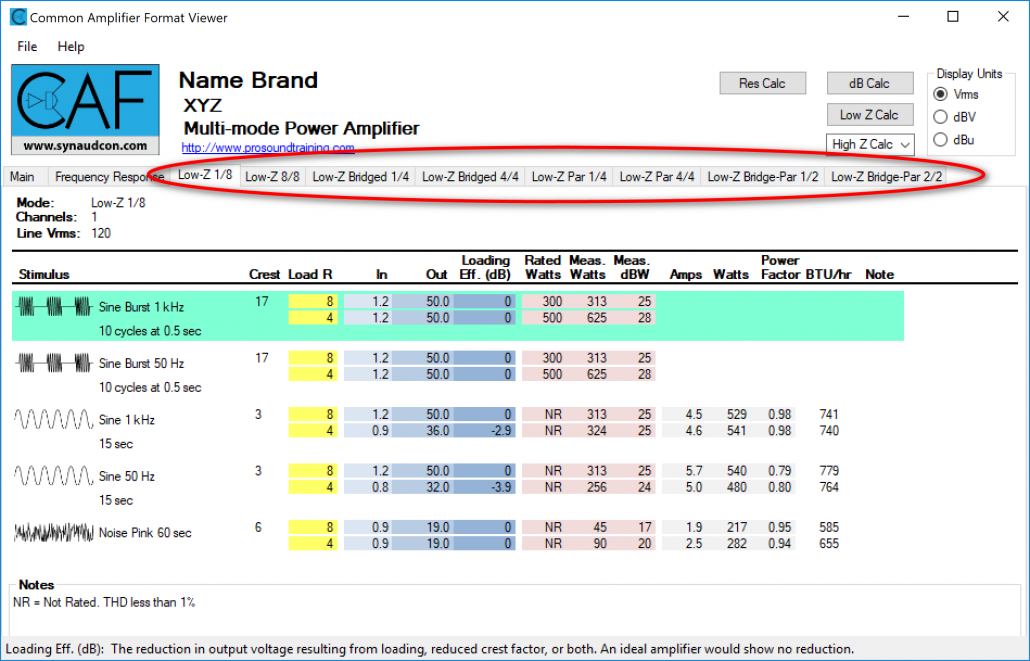Click the 8 ohm Load R cell for Sine Burst 1 kHz
1030x661 pixels.
(314, 301)
